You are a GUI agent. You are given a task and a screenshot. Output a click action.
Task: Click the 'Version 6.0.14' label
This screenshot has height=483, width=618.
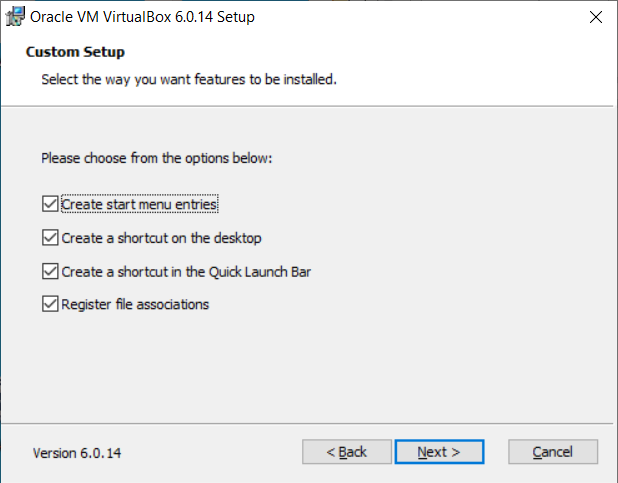pyautogui.click(x=78, y=453)
